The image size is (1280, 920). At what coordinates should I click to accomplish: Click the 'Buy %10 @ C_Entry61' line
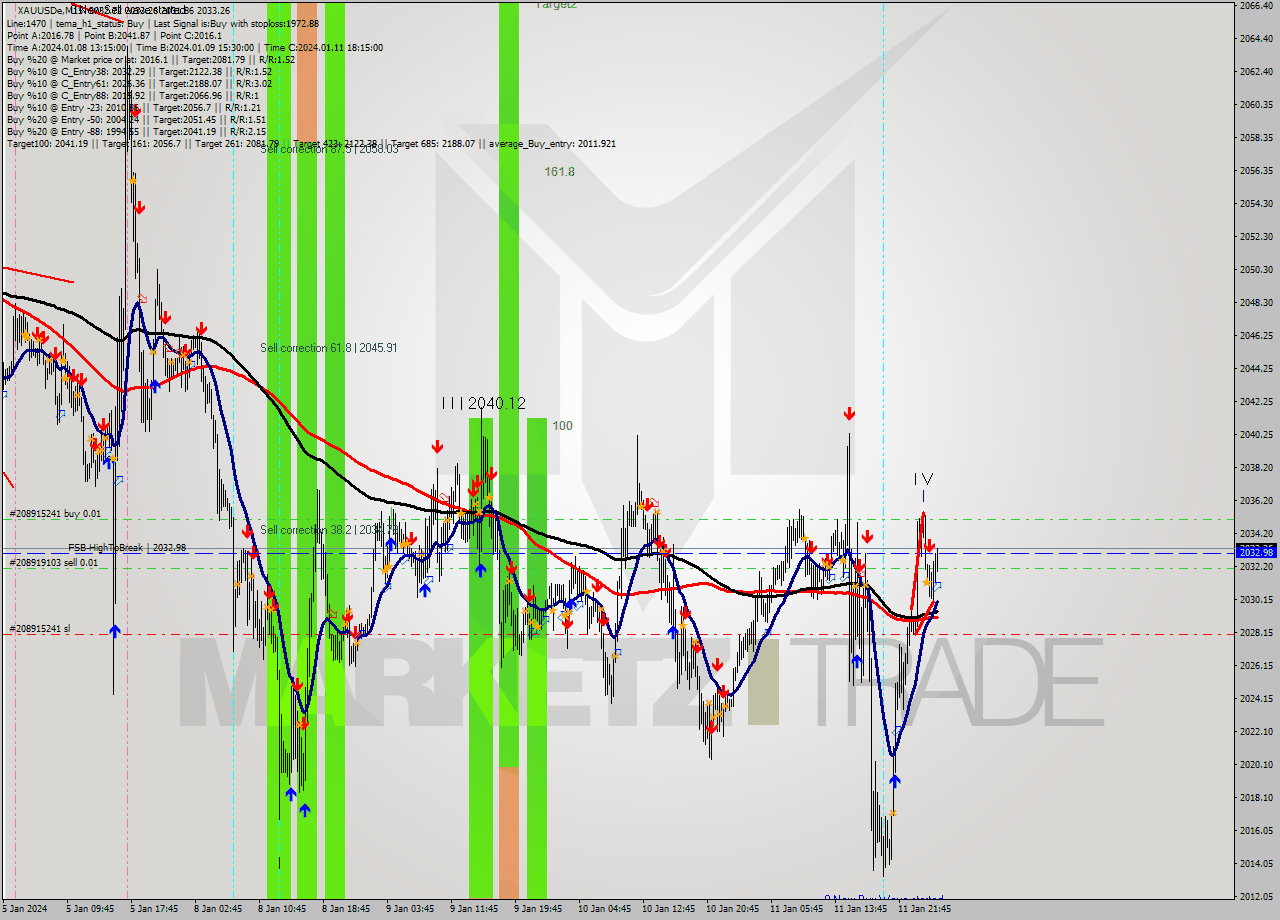pos(139,84)
